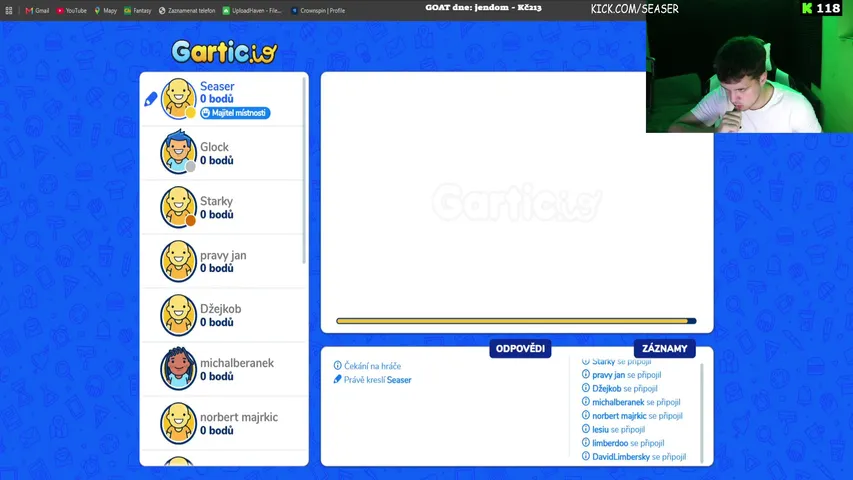Click player name michalberanek in the list

coord(237,363)
